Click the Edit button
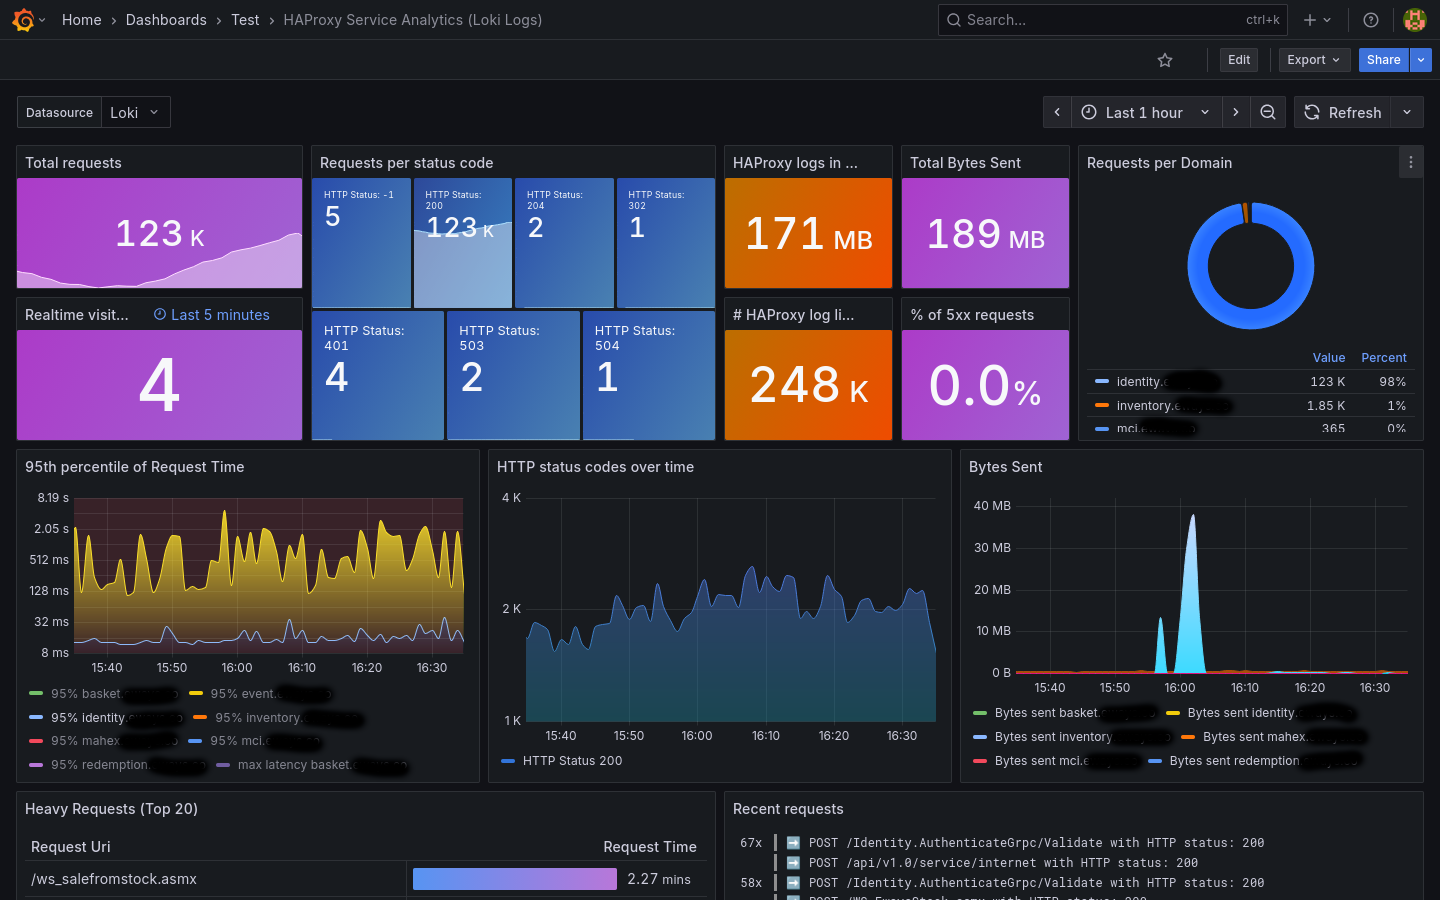This screenshot has width=1440, height=900. 1239,60
